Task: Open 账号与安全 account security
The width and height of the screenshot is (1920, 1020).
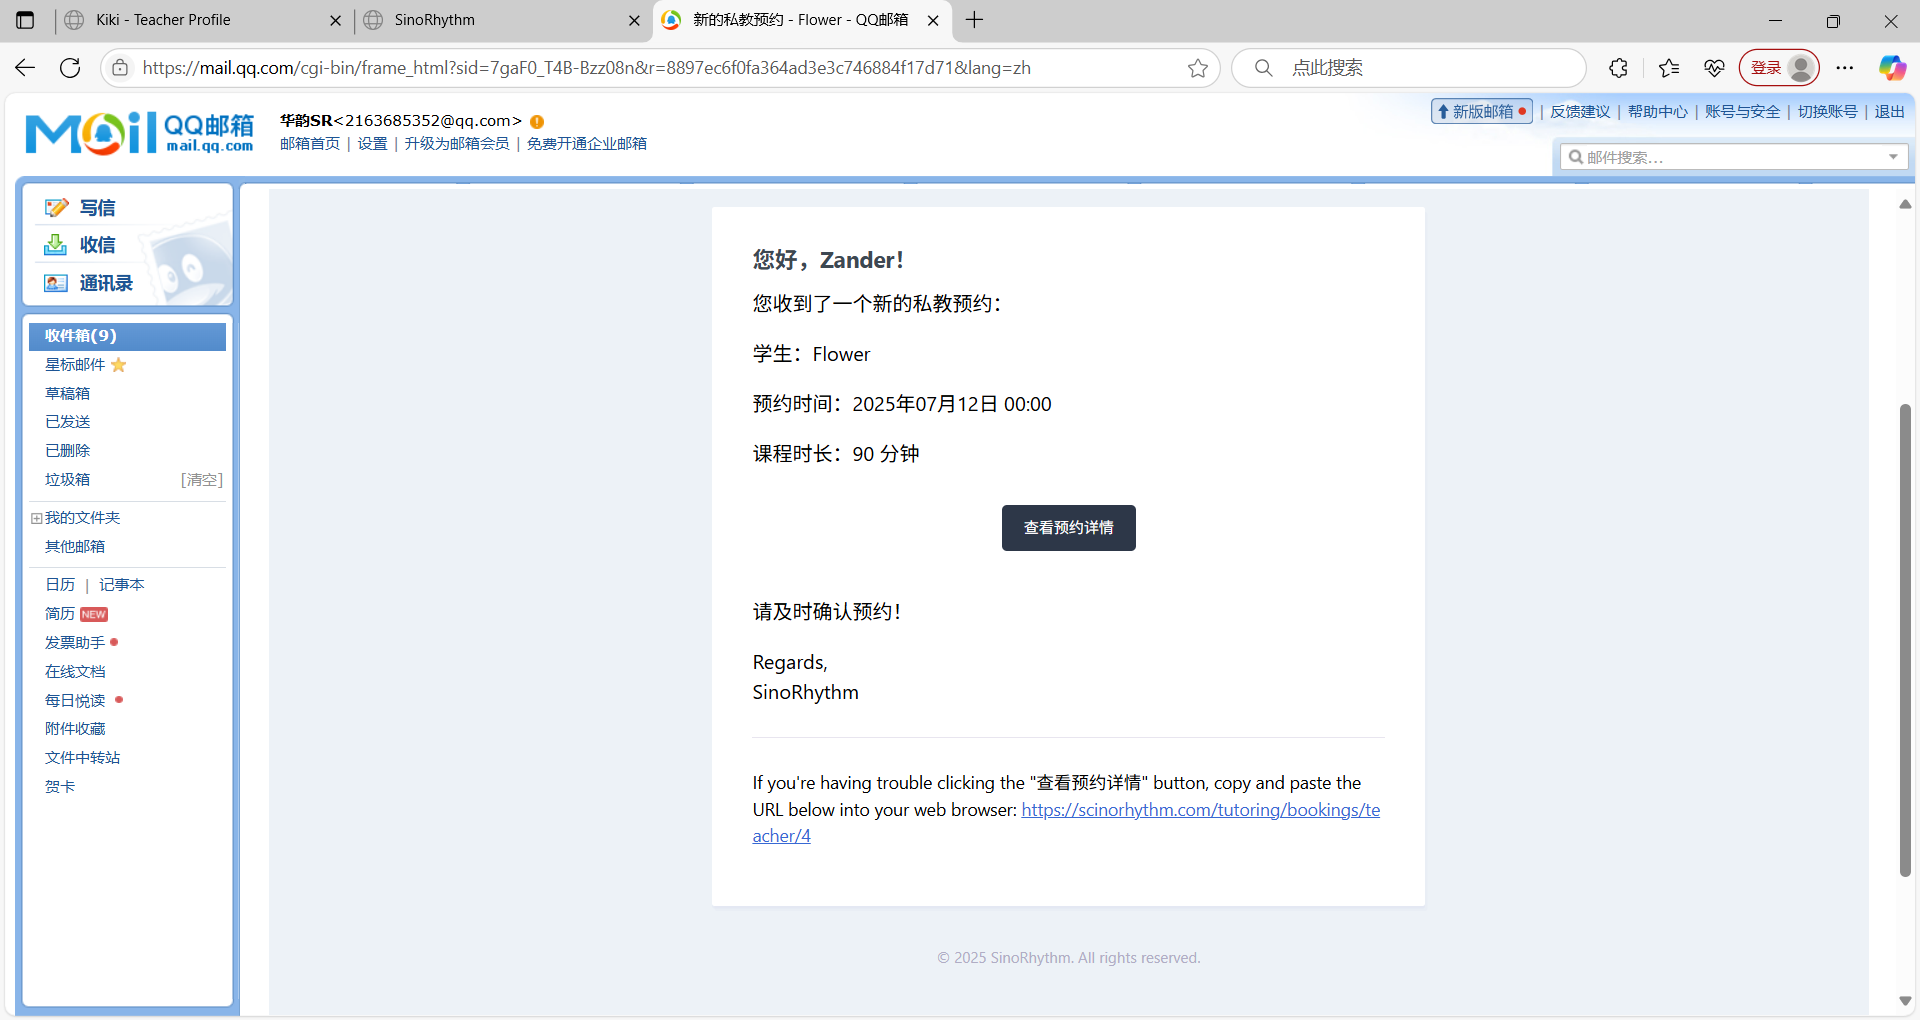Action: 1742,112
